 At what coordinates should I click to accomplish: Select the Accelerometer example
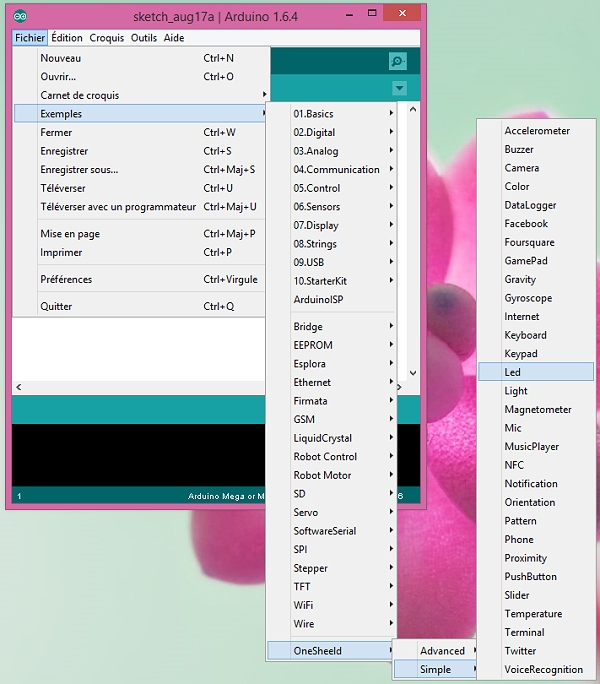[536, 131]
